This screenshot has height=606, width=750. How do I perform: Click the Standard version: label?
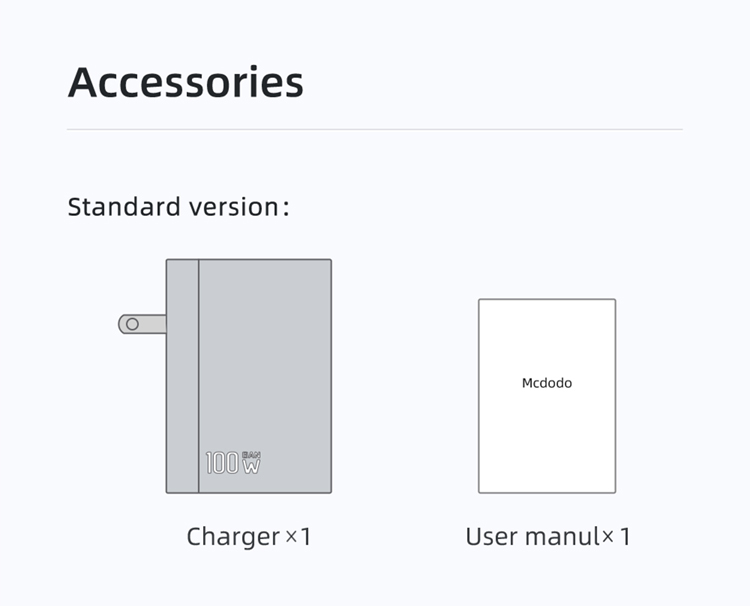(x=178, y=207)
